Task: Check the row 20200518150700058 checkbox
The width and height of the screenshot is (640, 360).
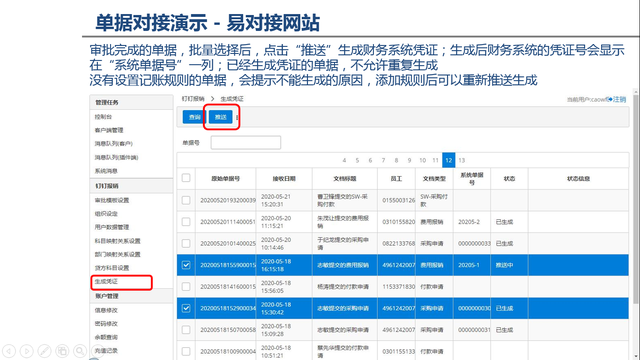Action: click(x=186, y=330)
